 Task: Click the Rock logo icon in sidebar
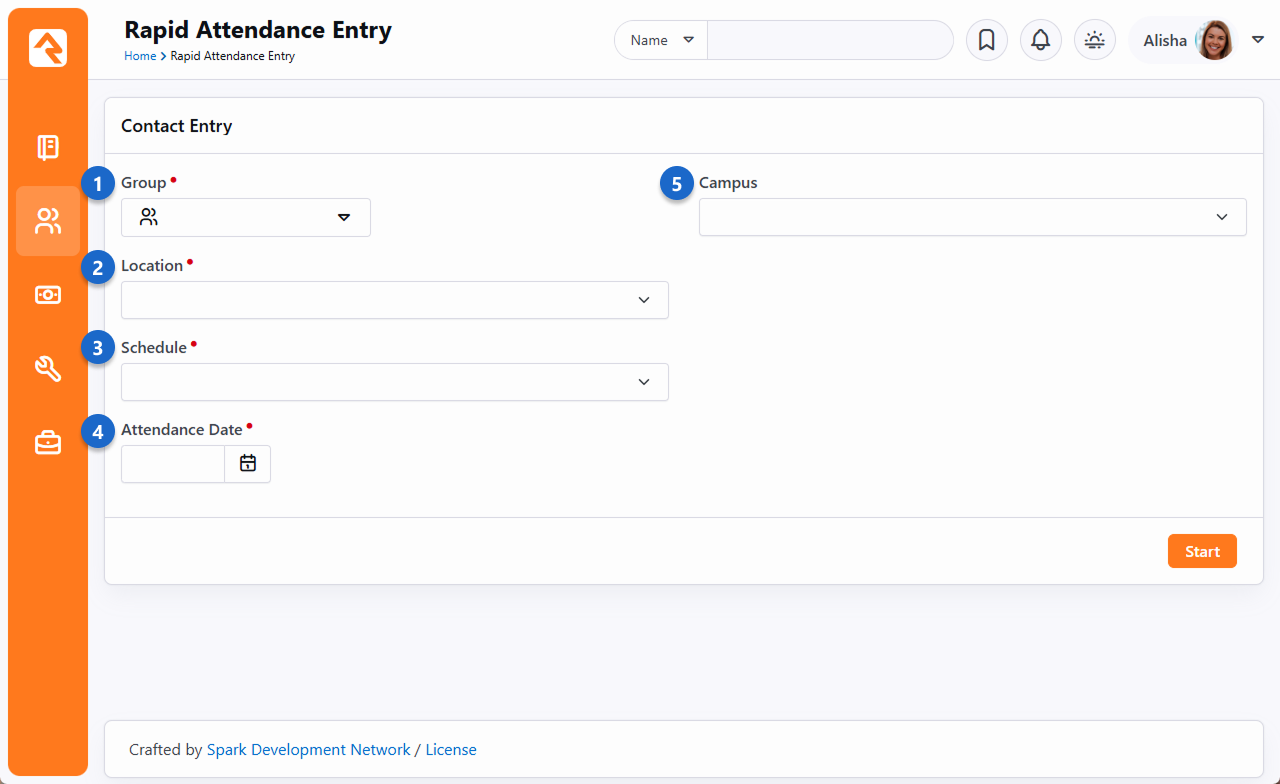tap(48, 48)
